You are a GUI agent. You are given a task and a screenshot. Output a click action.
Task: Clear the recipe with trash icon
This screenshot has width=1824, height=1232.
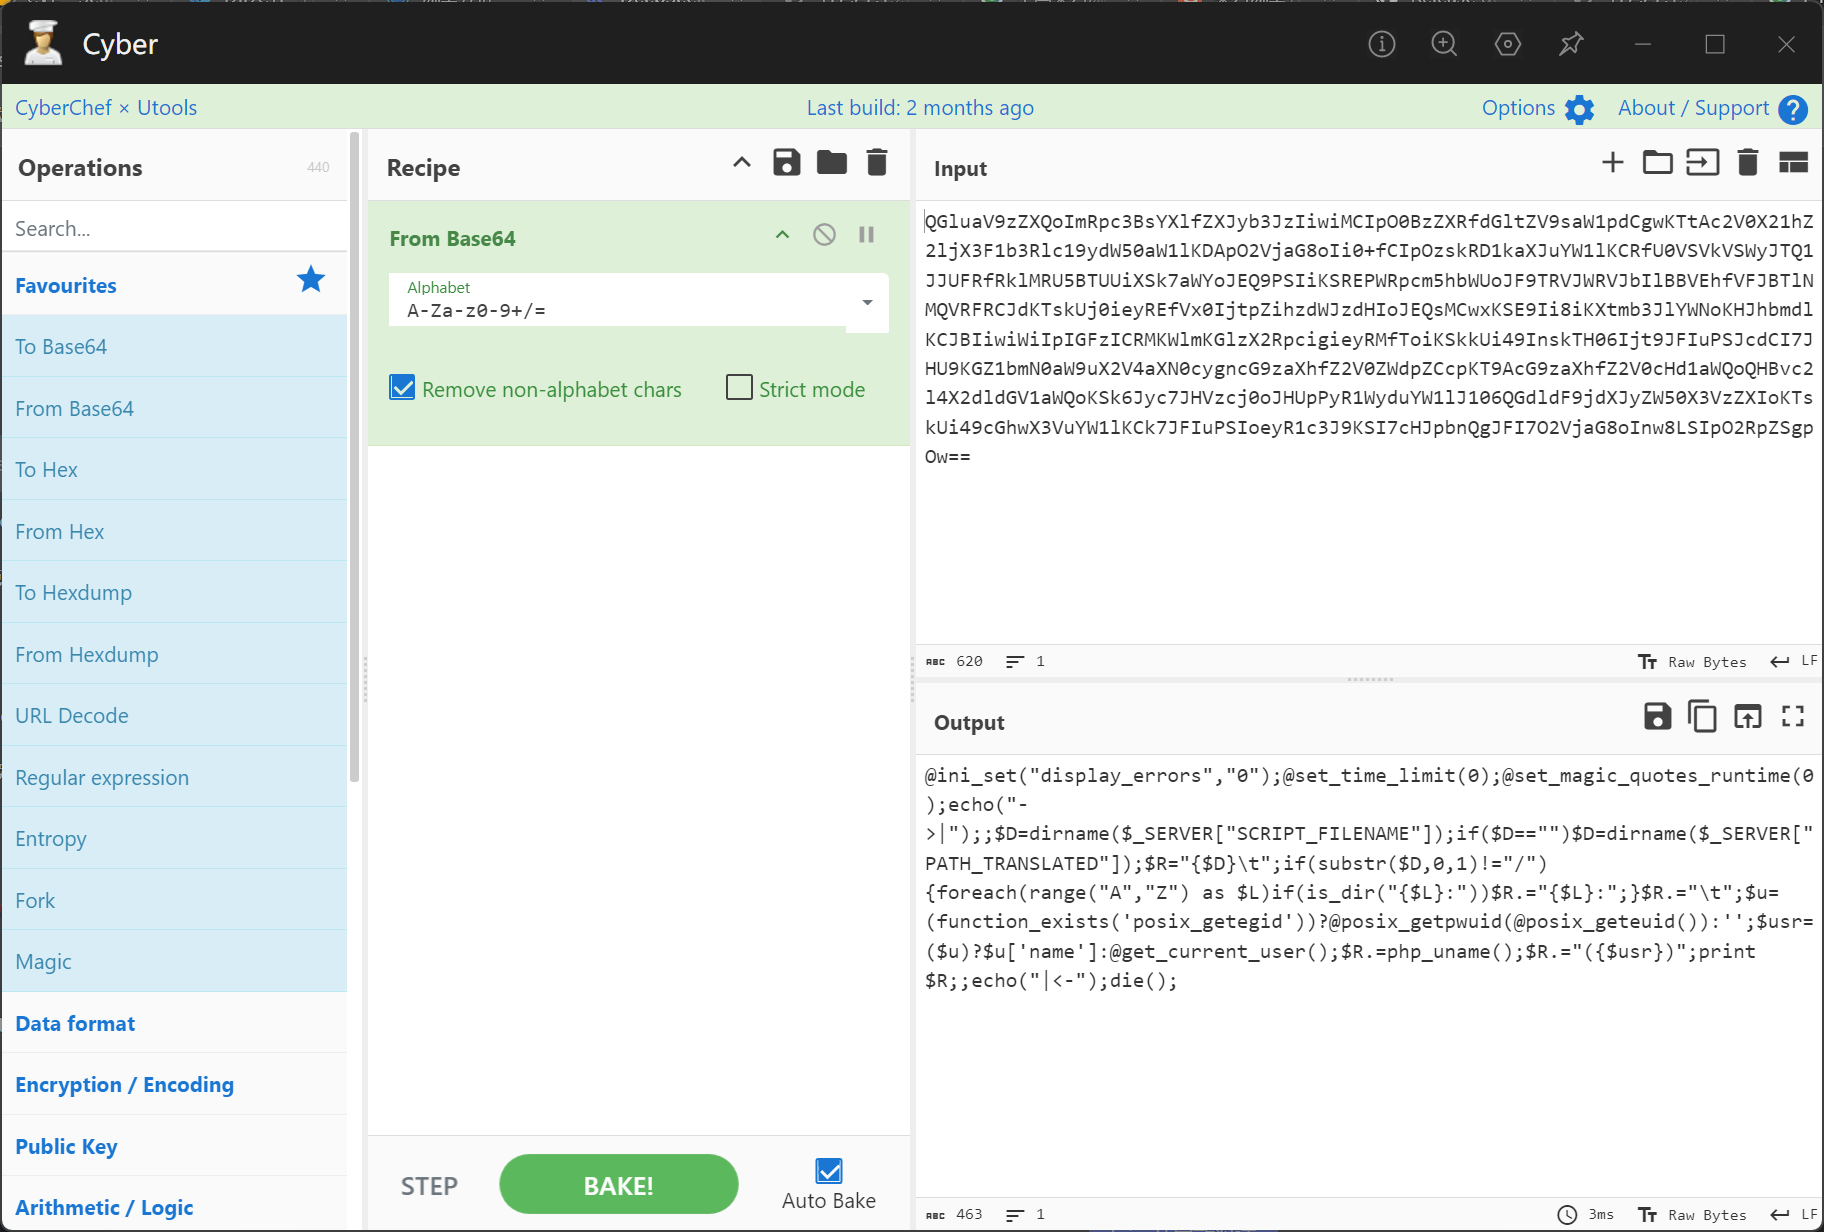(x=877, y=162)
